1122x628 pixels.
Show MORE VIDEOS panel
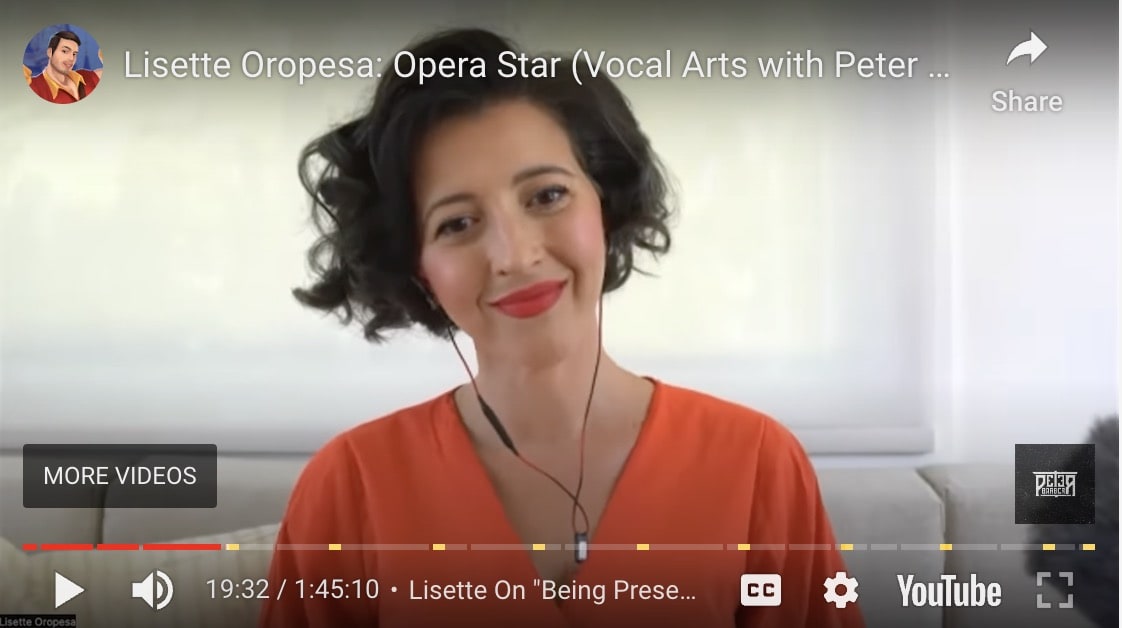(119, 476)
